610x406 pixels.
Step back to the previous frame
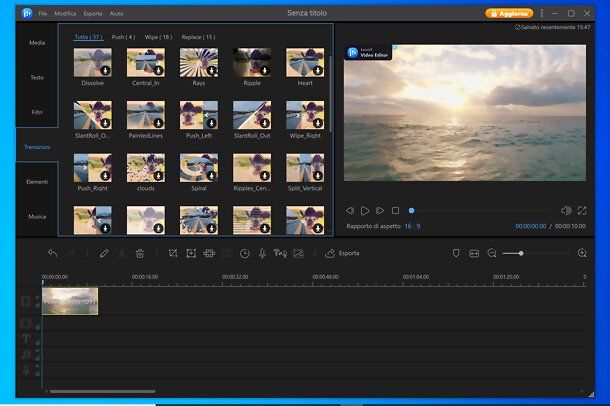tap(350, 210)
